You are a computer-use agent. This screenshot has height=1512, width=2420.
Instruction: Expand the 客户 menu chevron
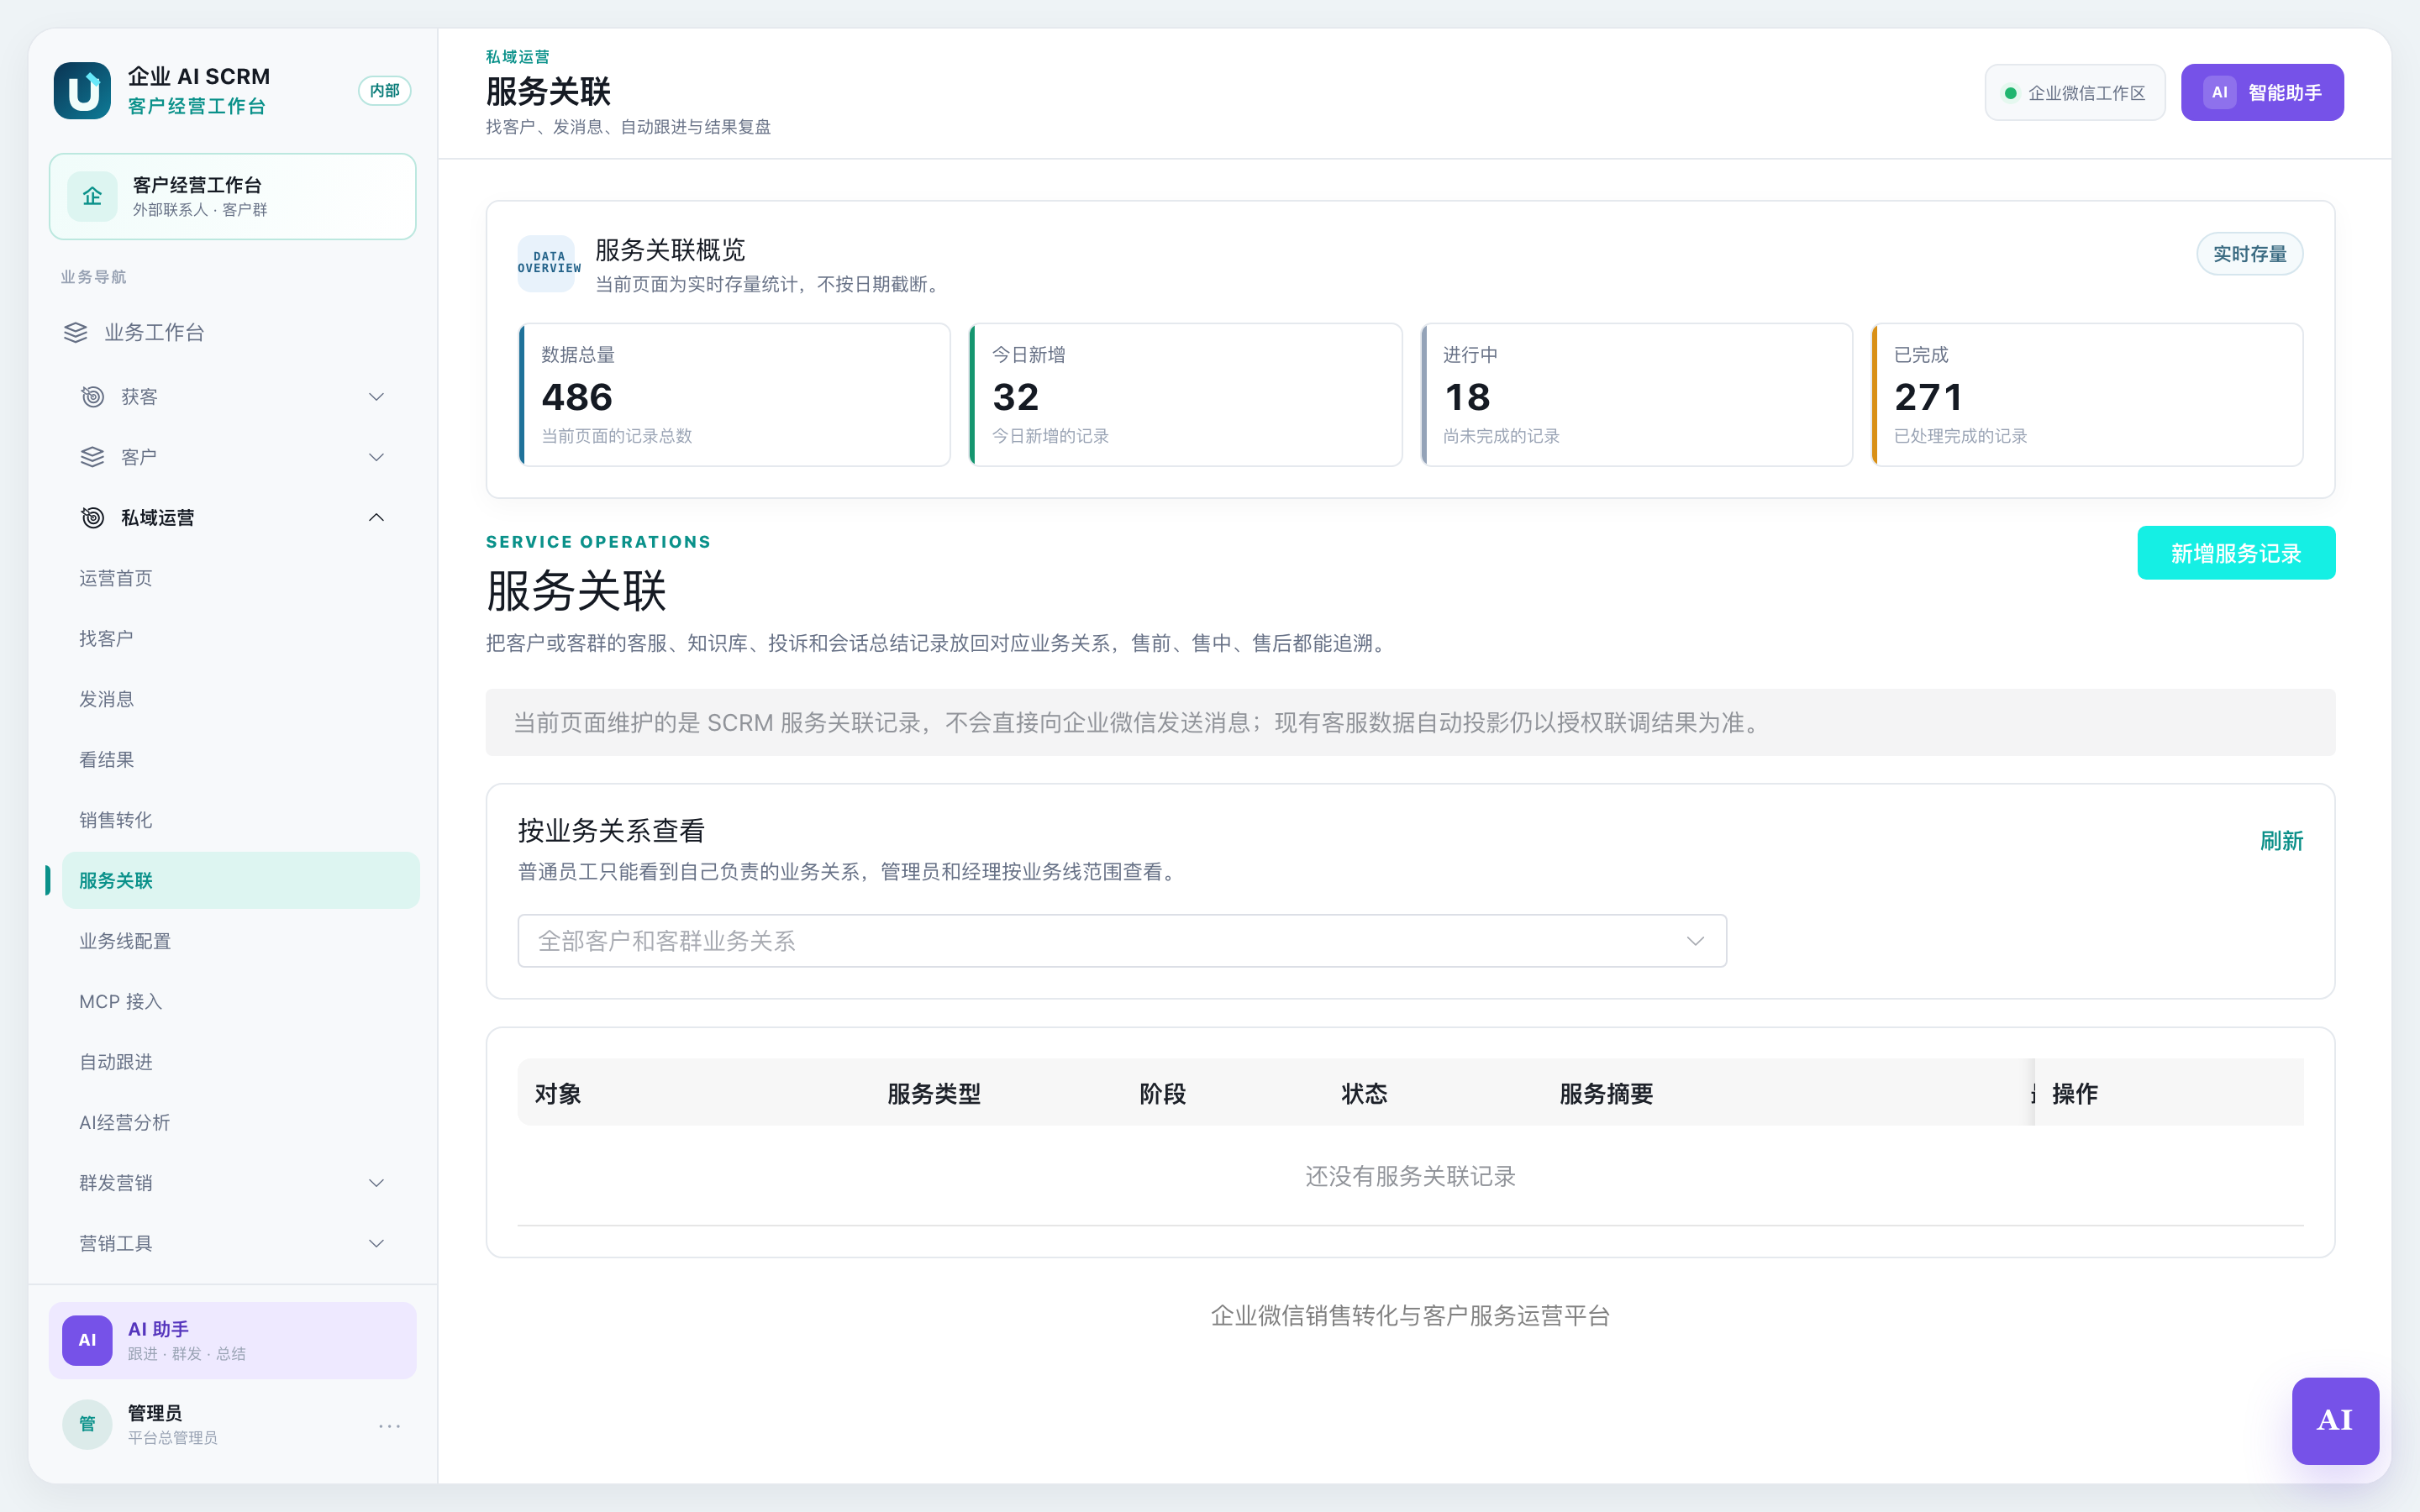tap(376, 457)
